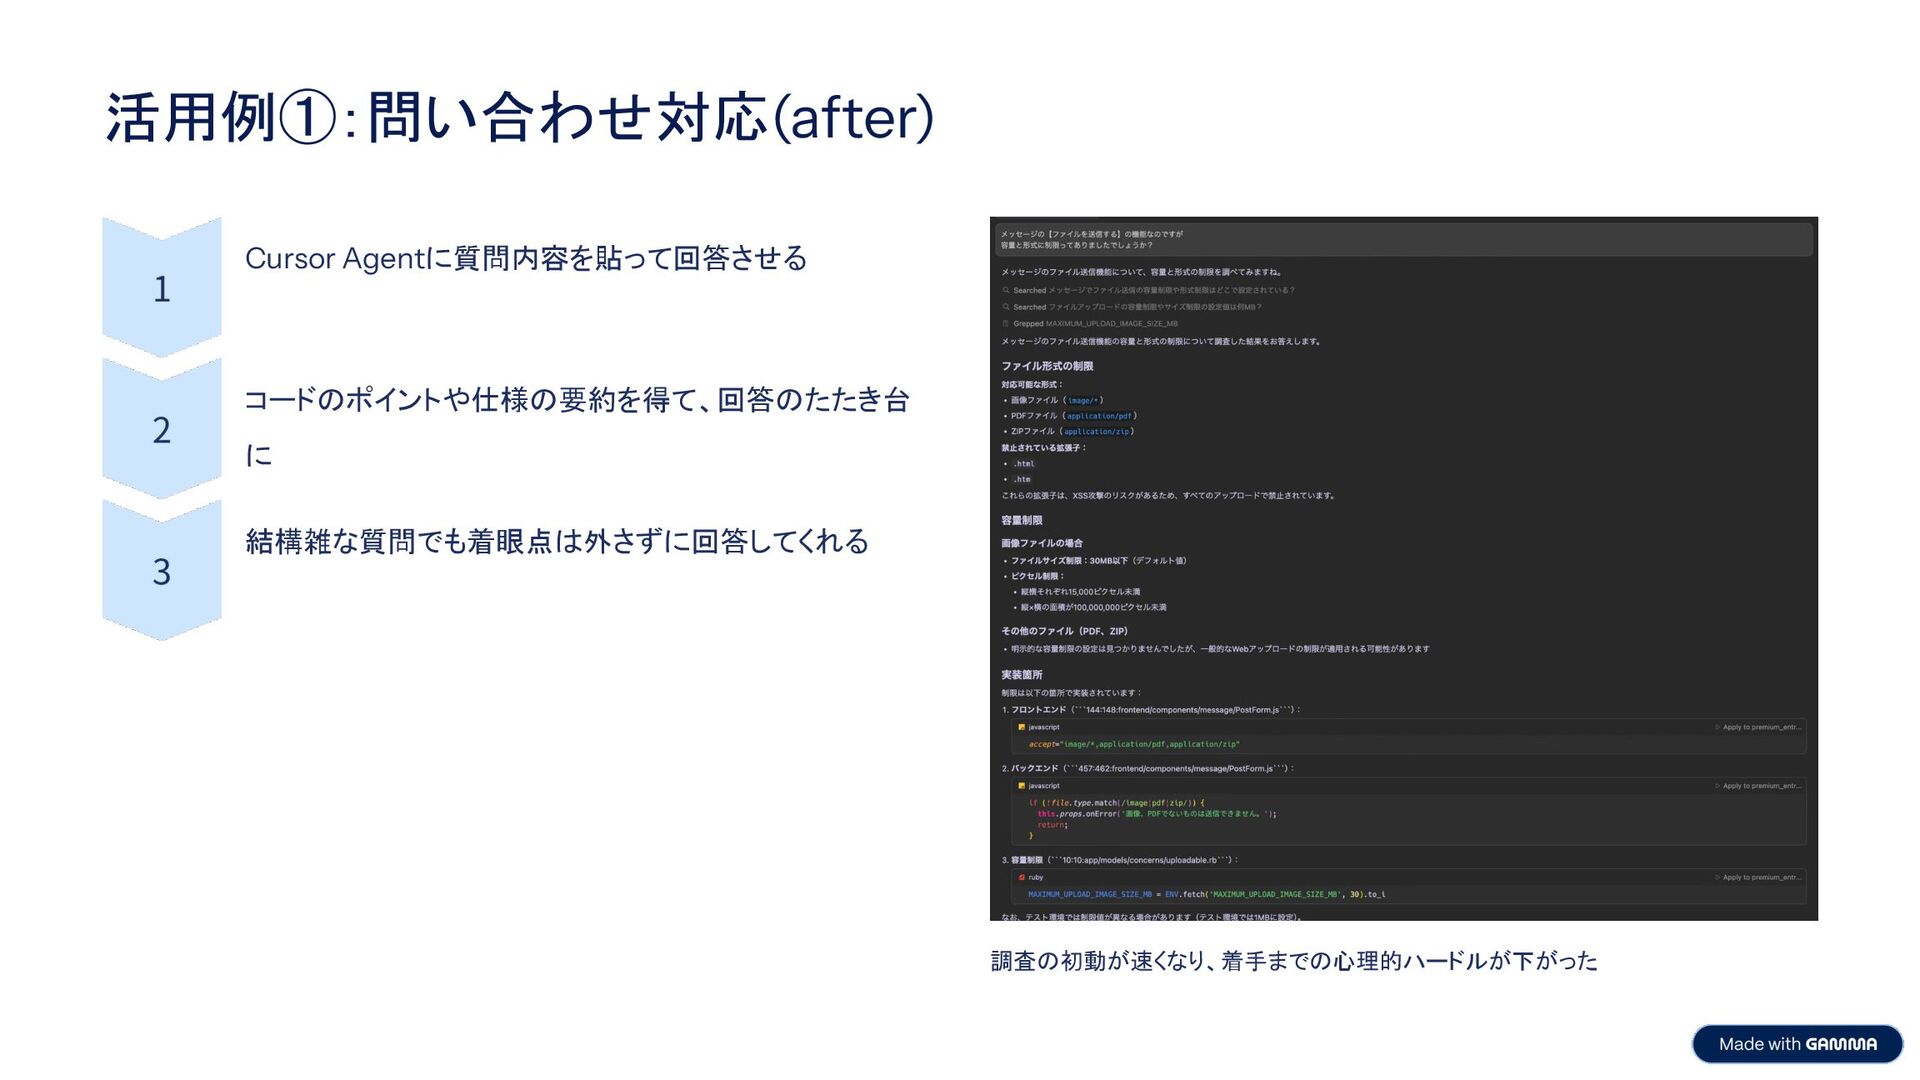Click the 457:462 frontend PostForm.js path
1920x1080 pixels.
[1175, 769]
